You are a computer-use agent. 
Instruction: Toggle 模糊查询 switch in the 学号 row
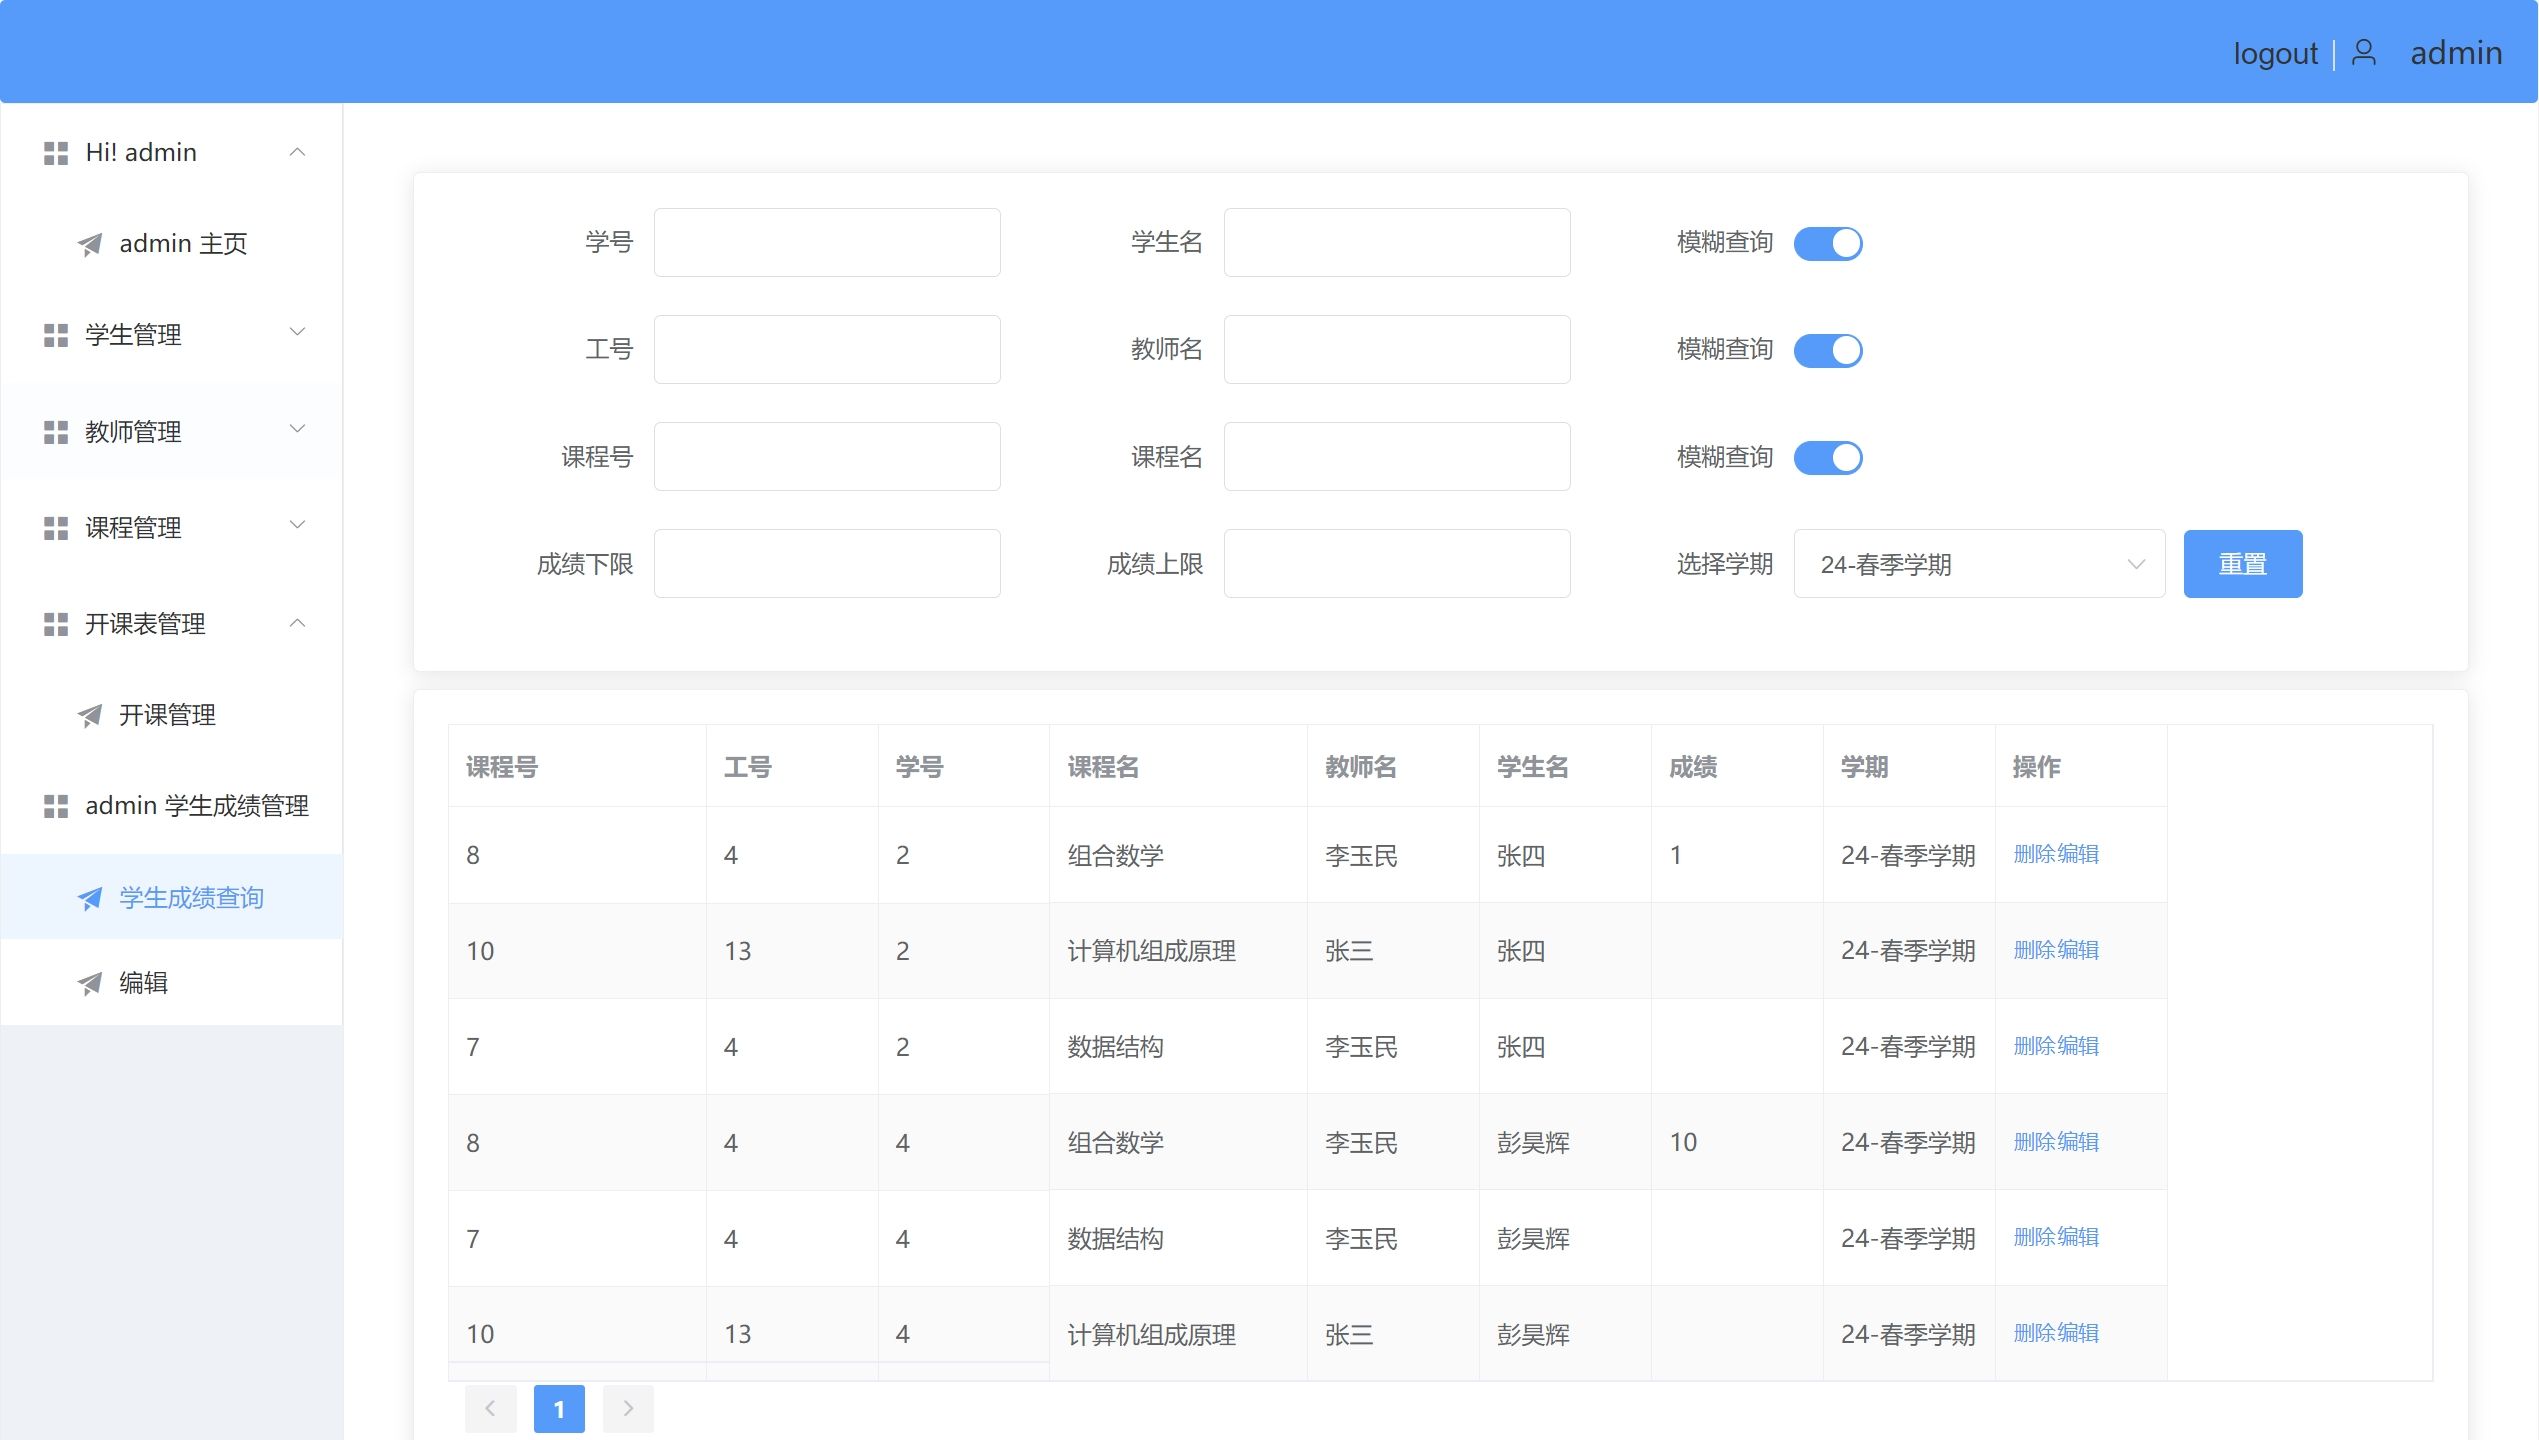1828,243
